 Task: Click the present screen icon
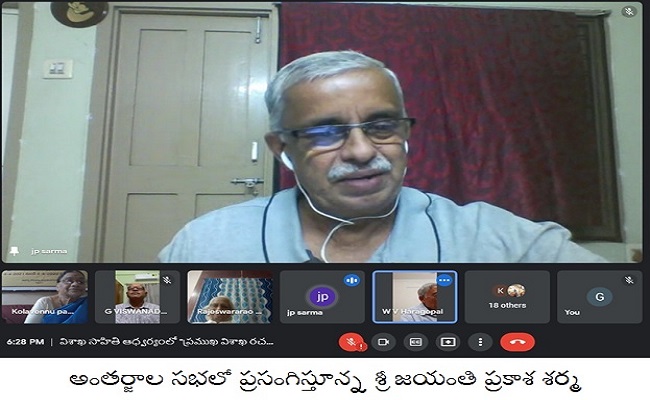[448, 342]
